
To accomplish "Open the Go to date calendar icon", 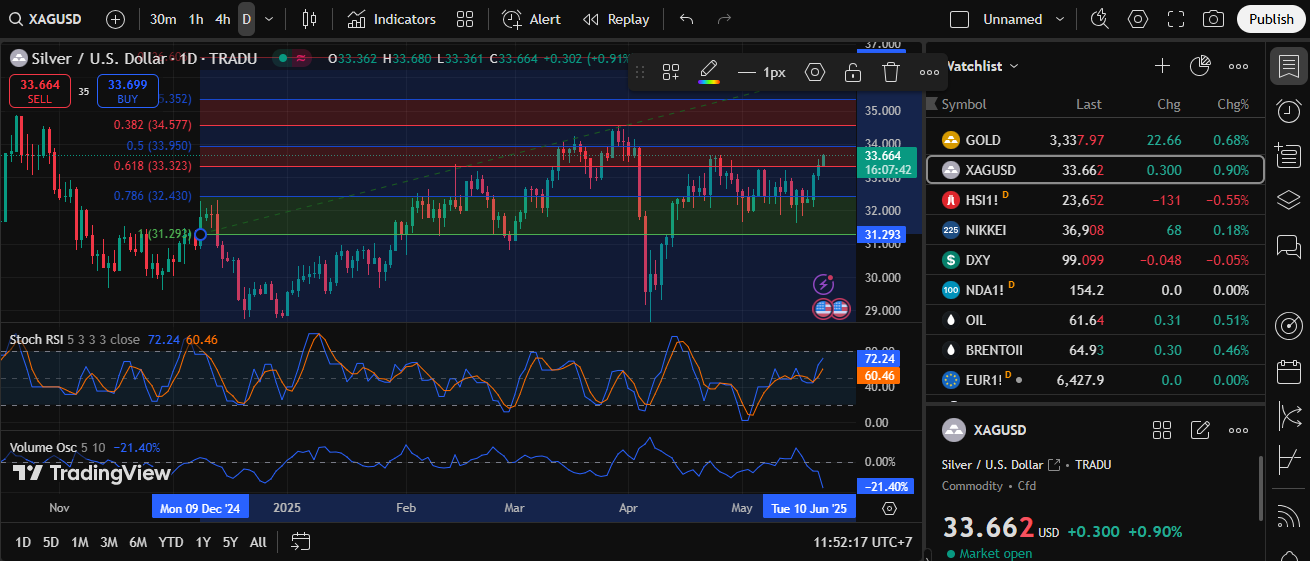I will (x=300, y=542).
